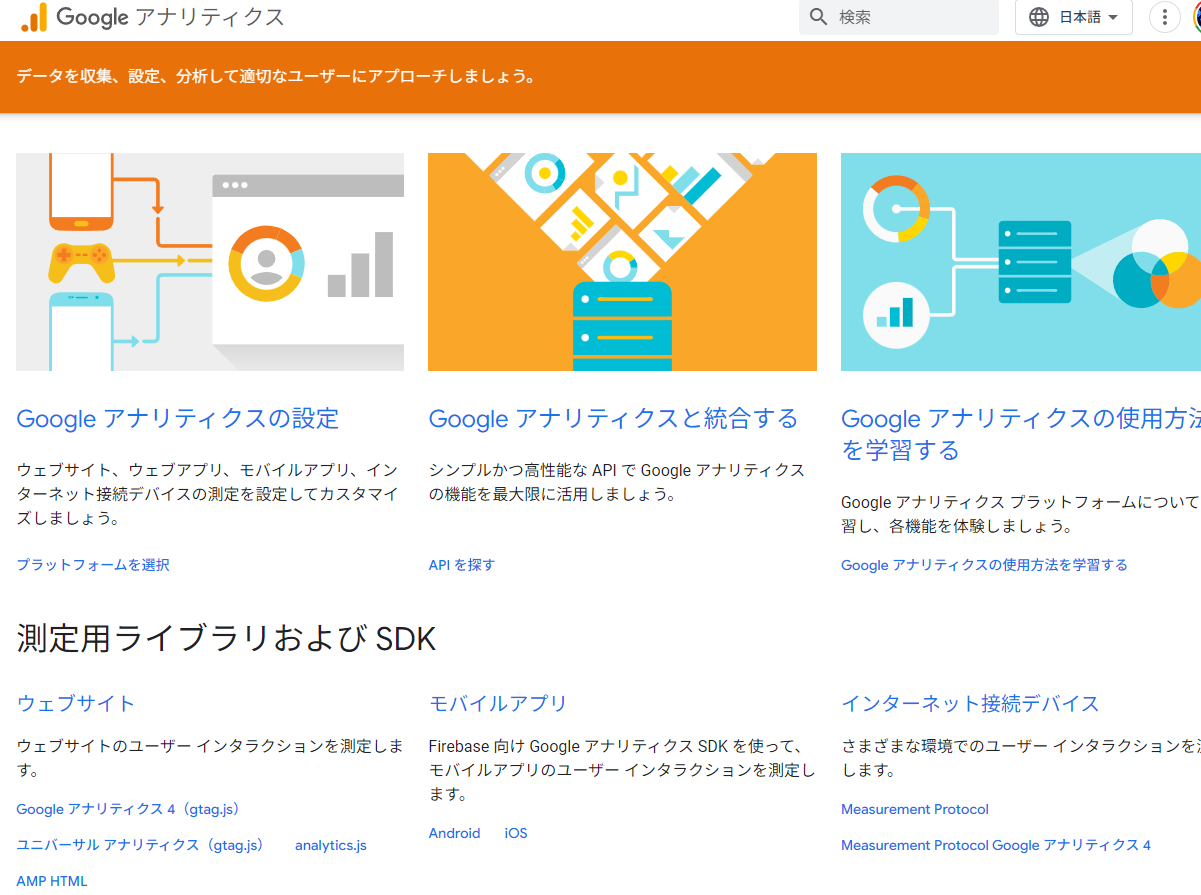Click the small Google アナリティクスの使用方法を学習する link
The height and width of the screenshot is (895, 1201).
[x=984, y=565]
